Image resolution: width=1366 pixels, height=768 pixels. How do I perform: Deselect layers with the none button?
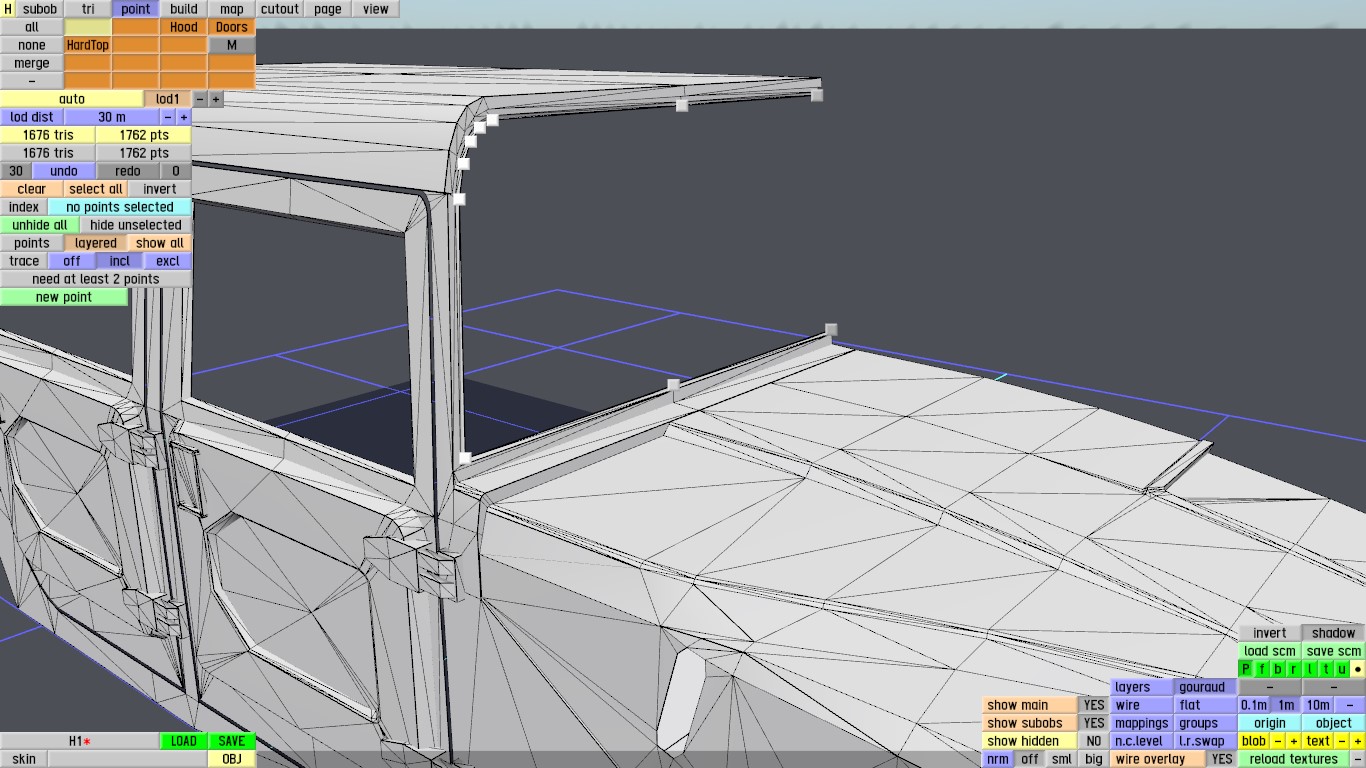click(x=32, y=45)
